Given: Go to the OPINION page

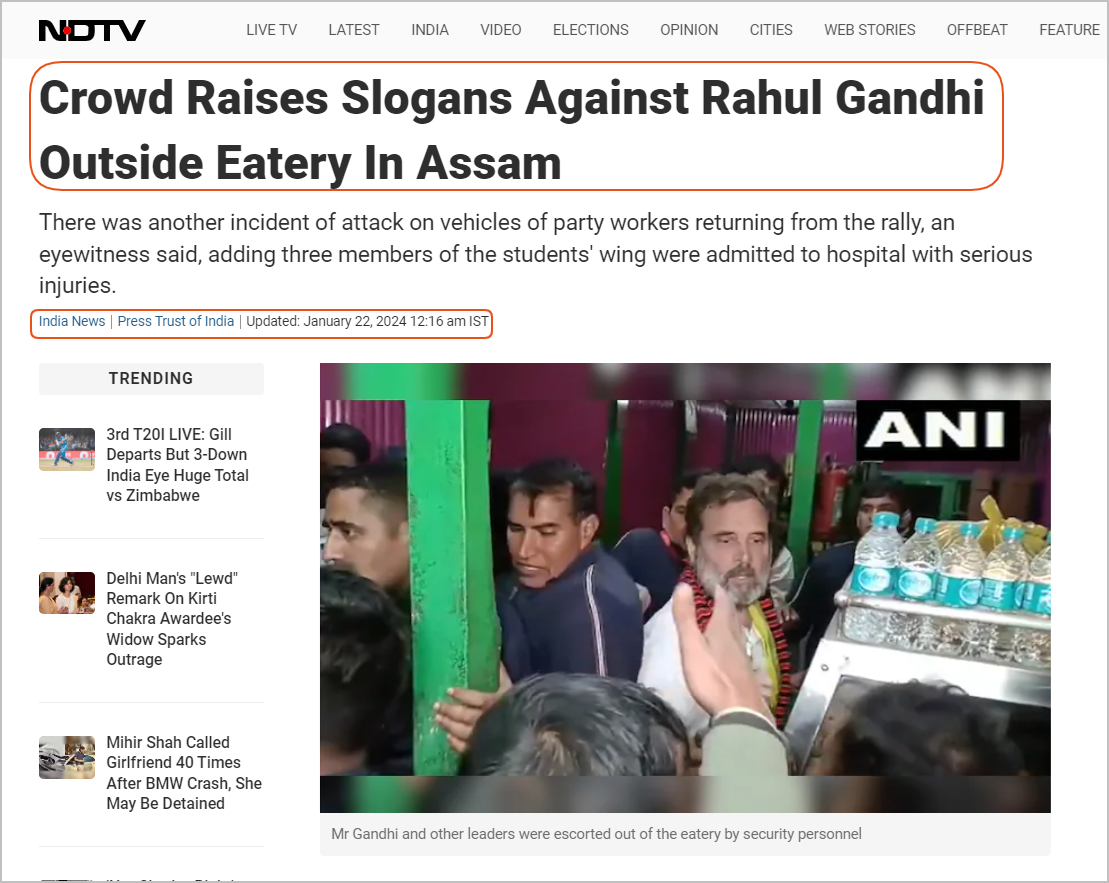Looking at the screenshot, I should (689, 30).
